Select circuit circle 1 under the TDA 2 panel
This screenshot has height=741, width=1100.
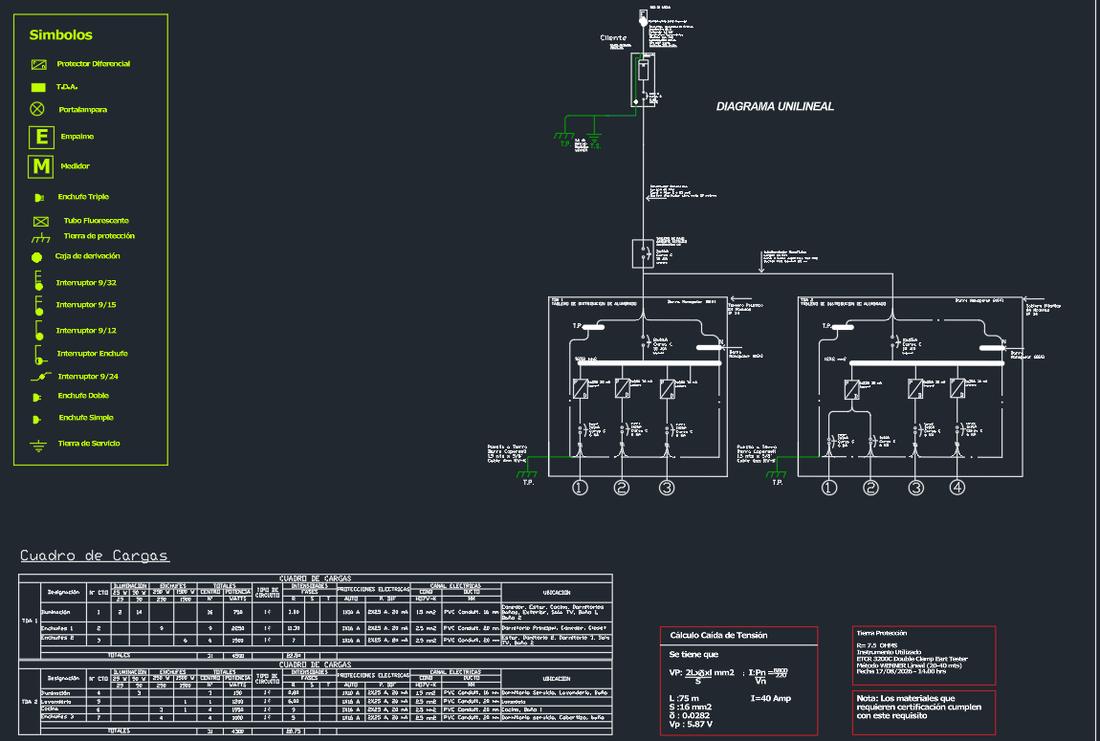(829, 488)
